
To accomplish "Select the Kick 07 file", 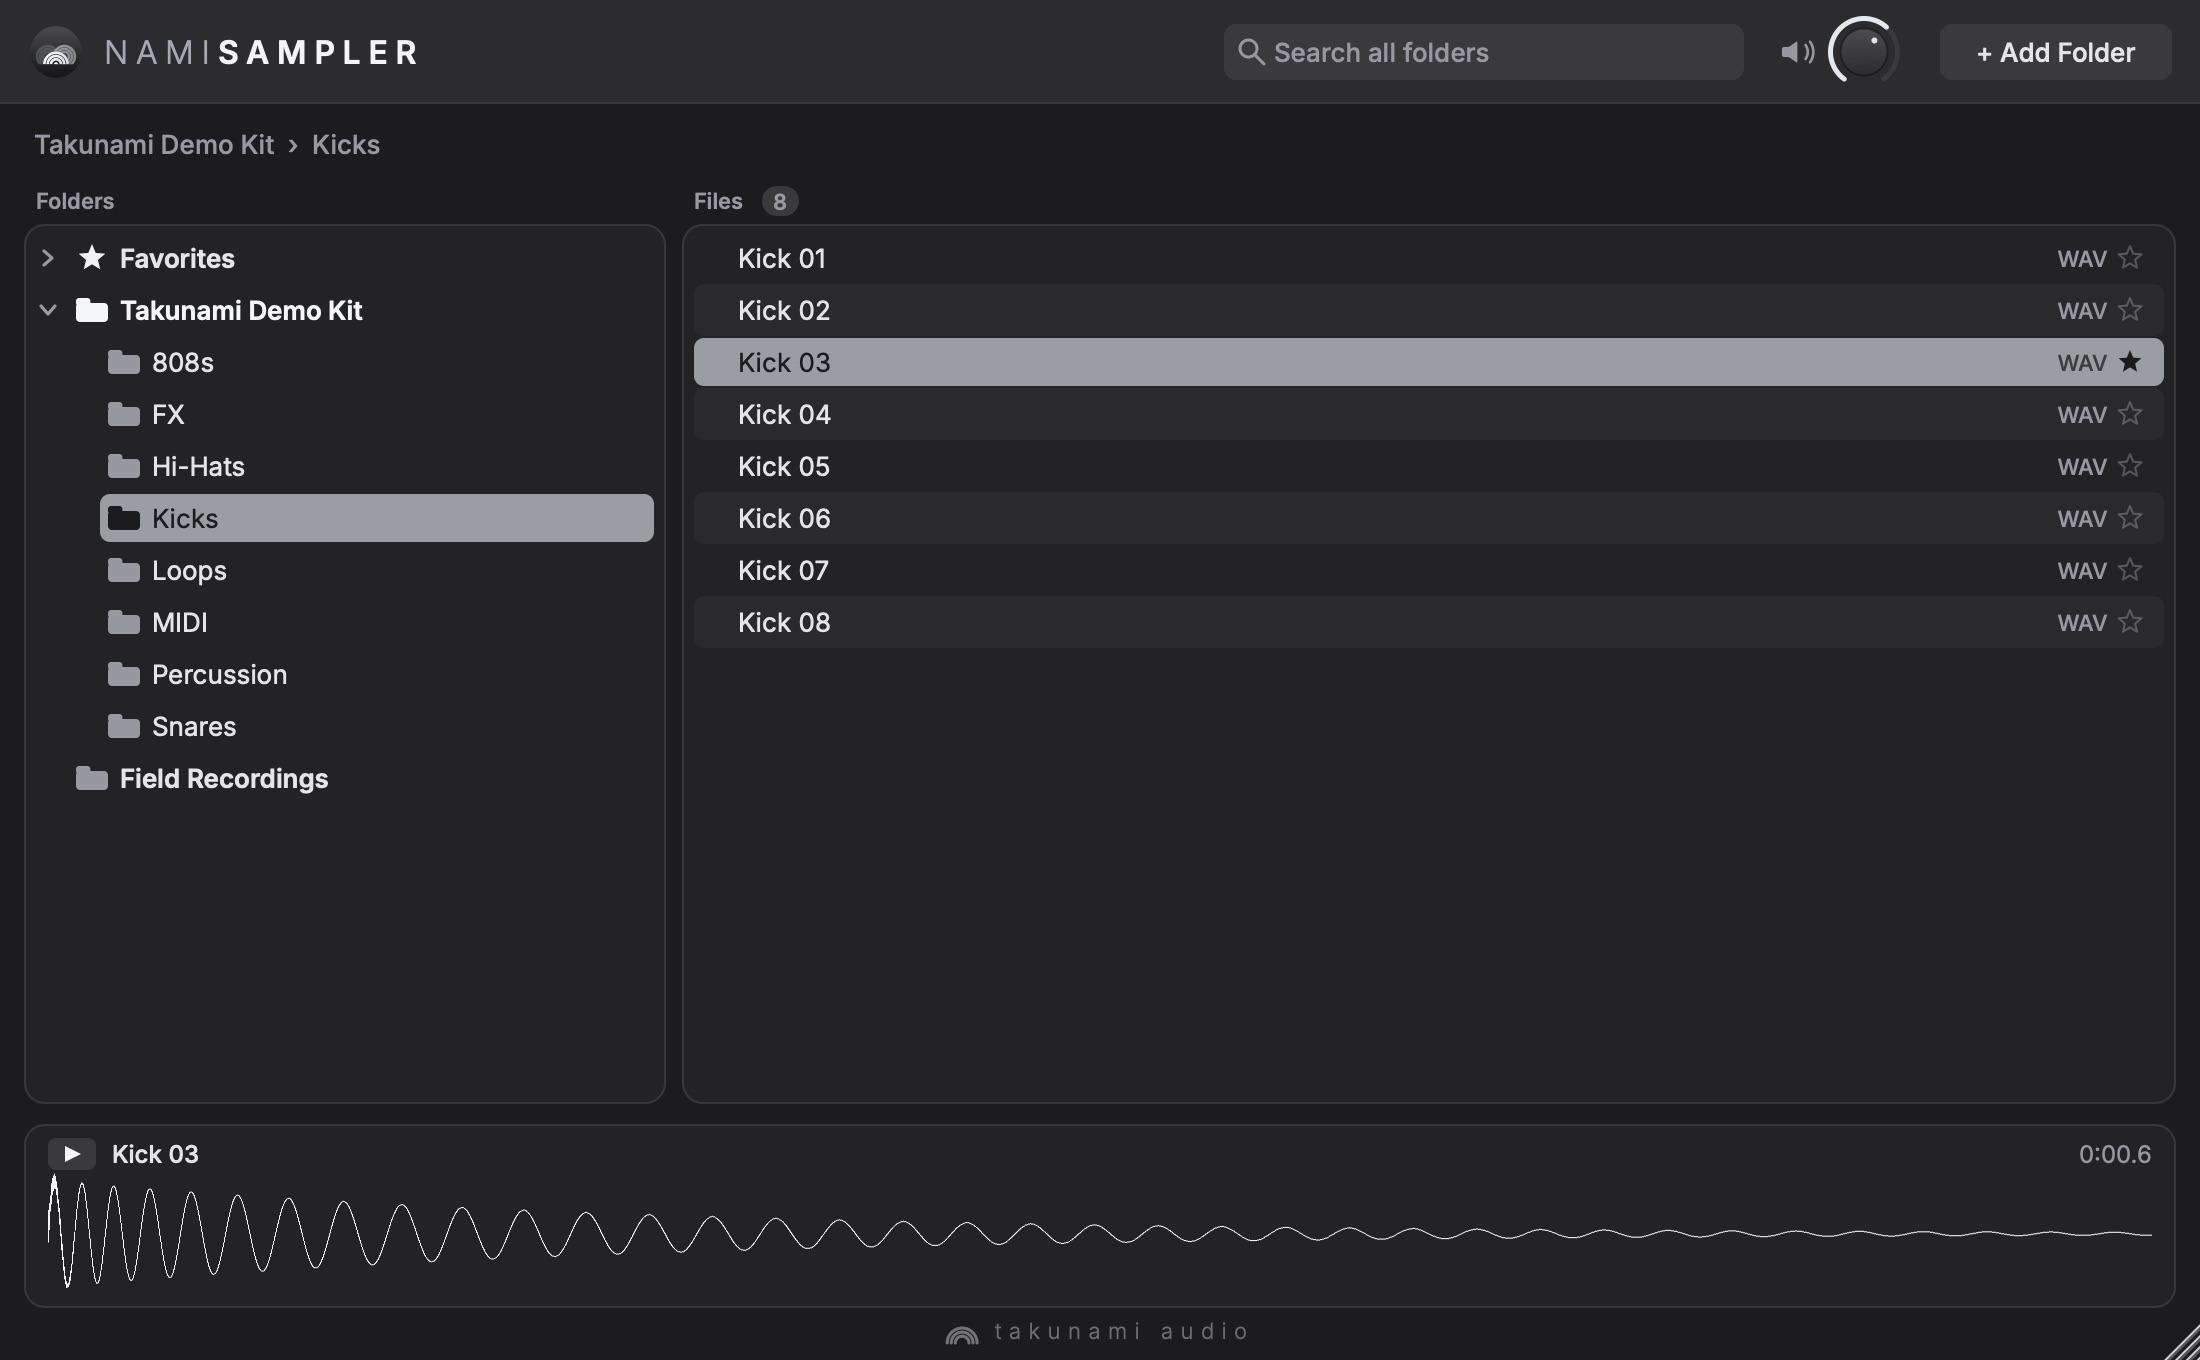I will 1429,570.
